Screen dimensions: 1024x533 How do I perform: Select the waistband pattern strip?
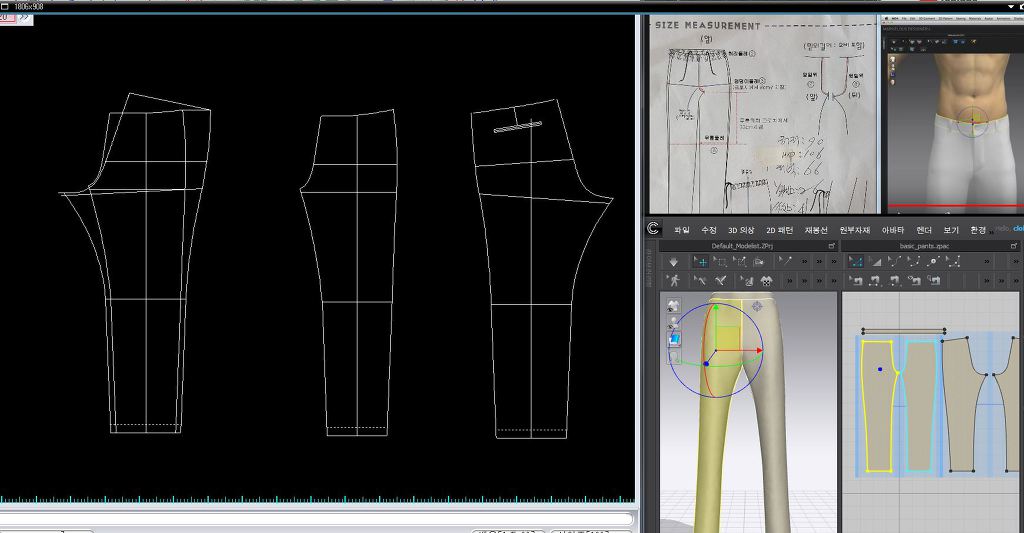903,332
